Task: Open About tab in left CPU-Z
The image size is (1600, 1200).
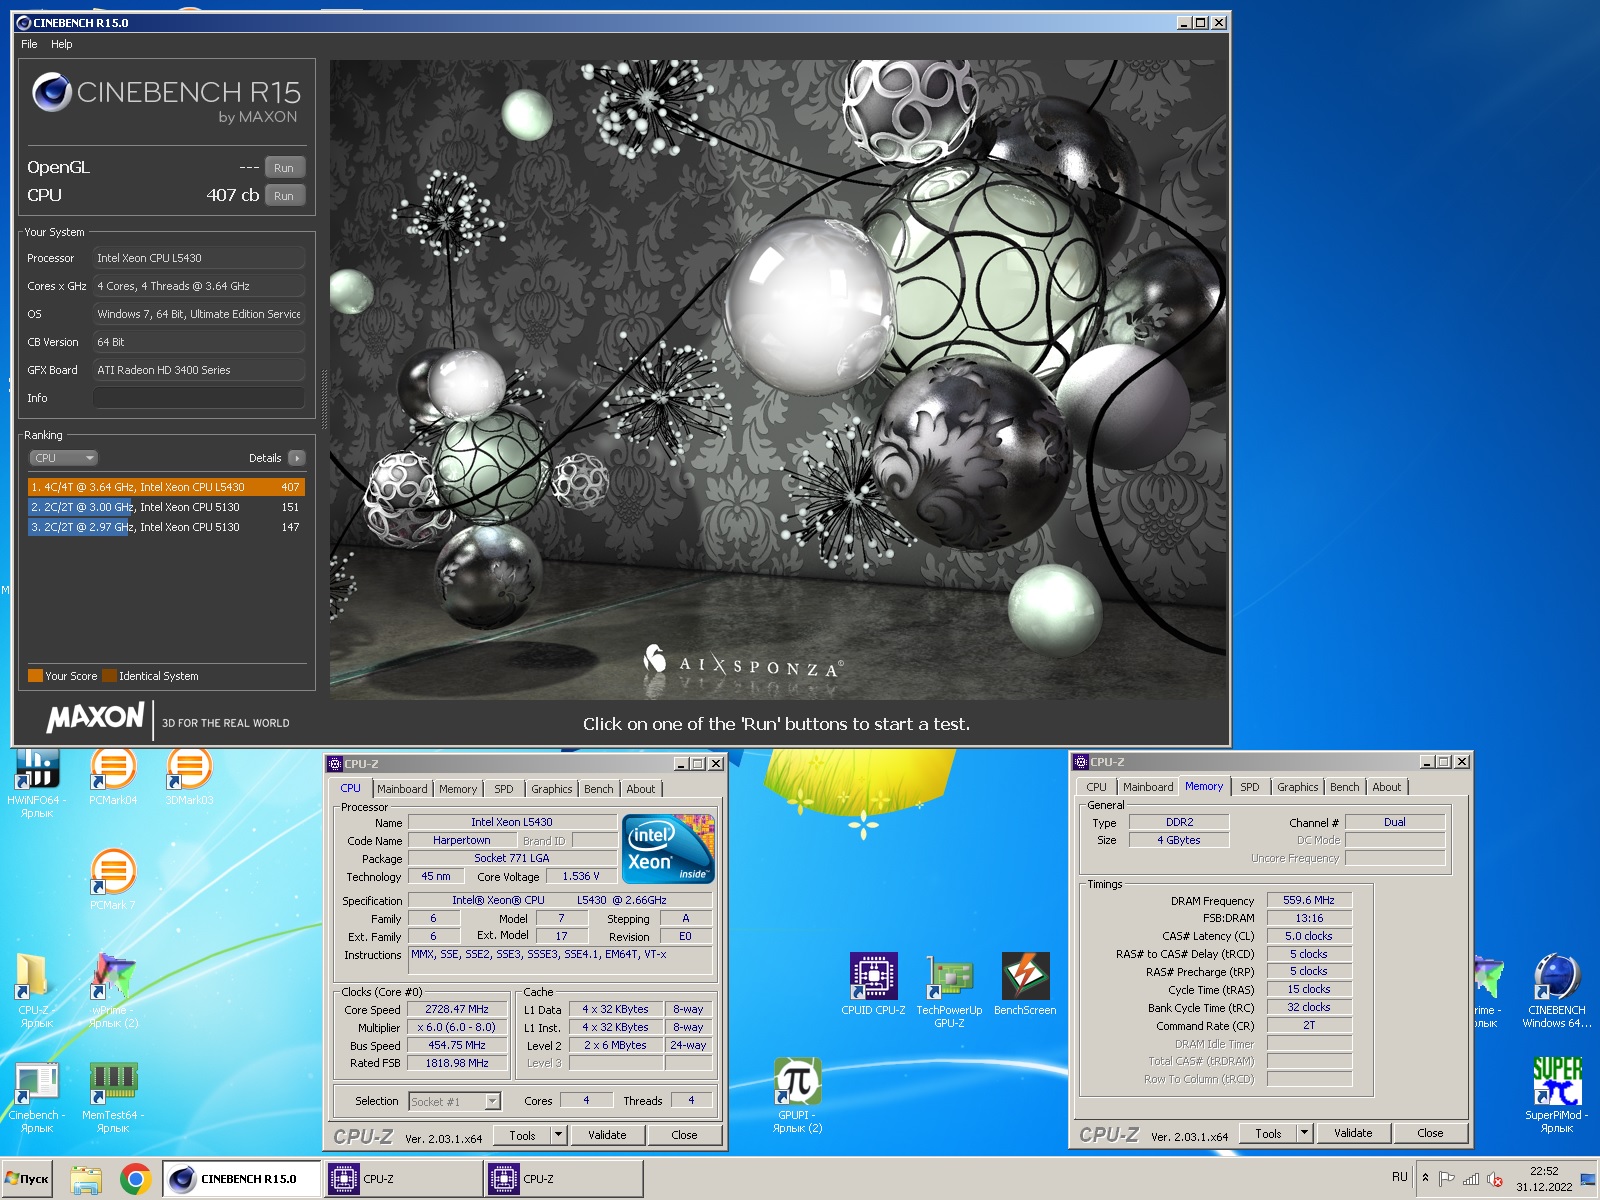Action: pyautogui.click(x=641, y=789)
